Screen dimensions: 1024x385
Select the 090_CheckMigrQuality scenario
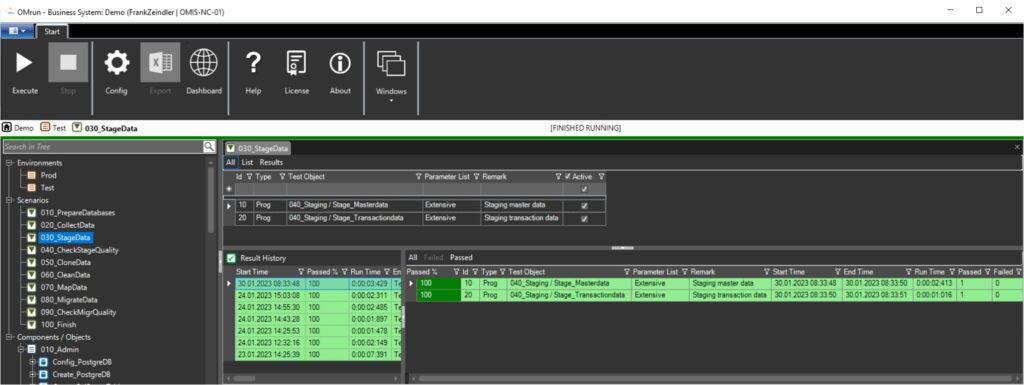(x=78, y=312)
